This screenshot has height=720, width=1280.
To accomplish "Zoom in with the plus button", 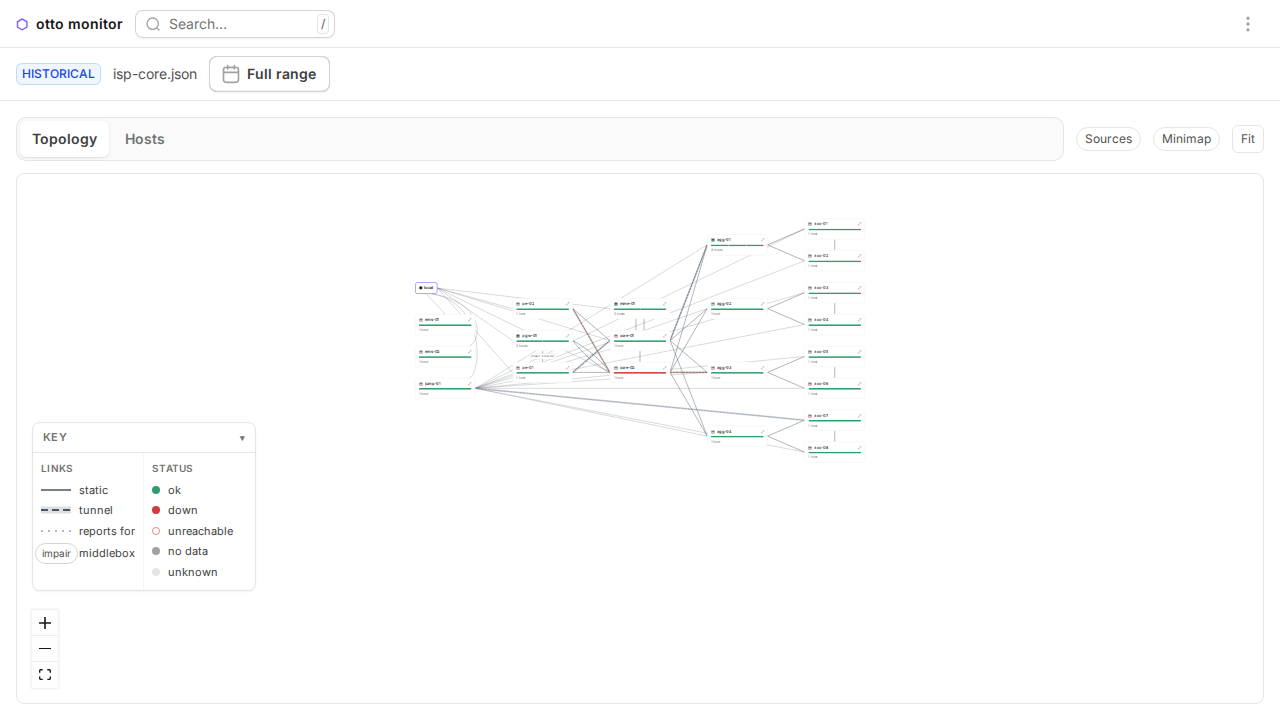I will tap(45, 623).
